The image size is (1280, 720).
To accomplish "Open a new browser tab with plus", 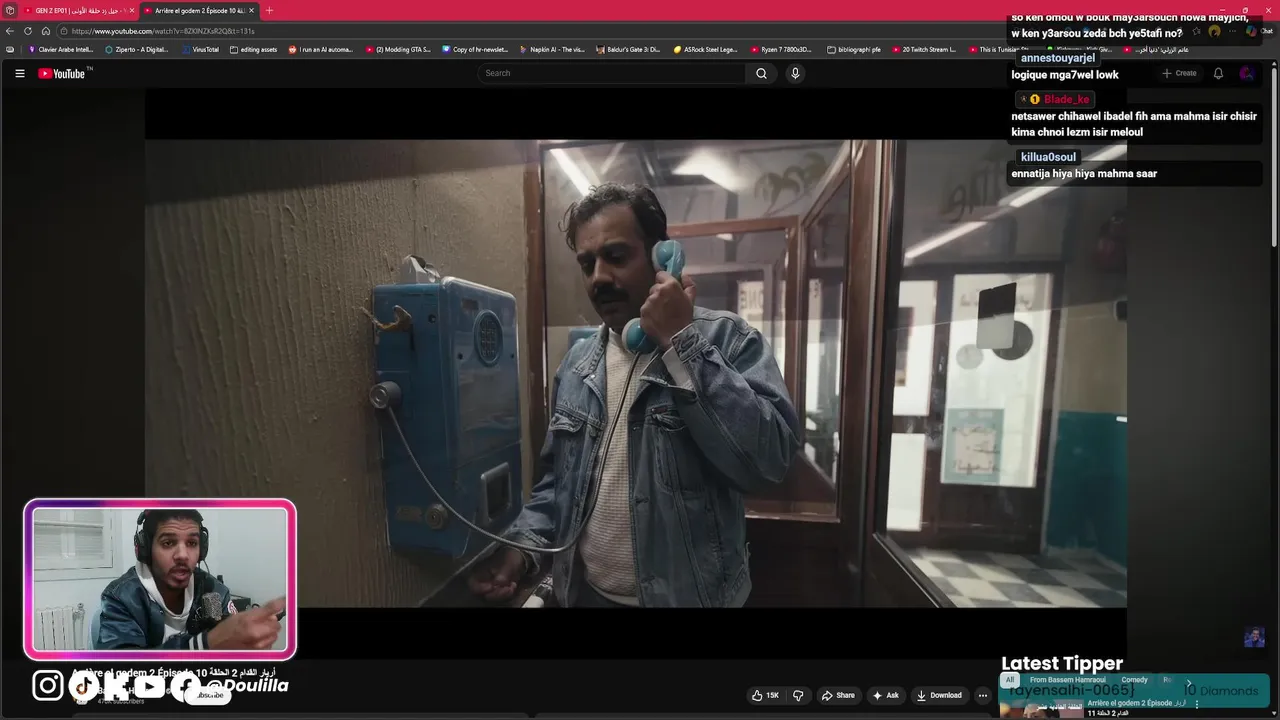I will click(269, 10).
